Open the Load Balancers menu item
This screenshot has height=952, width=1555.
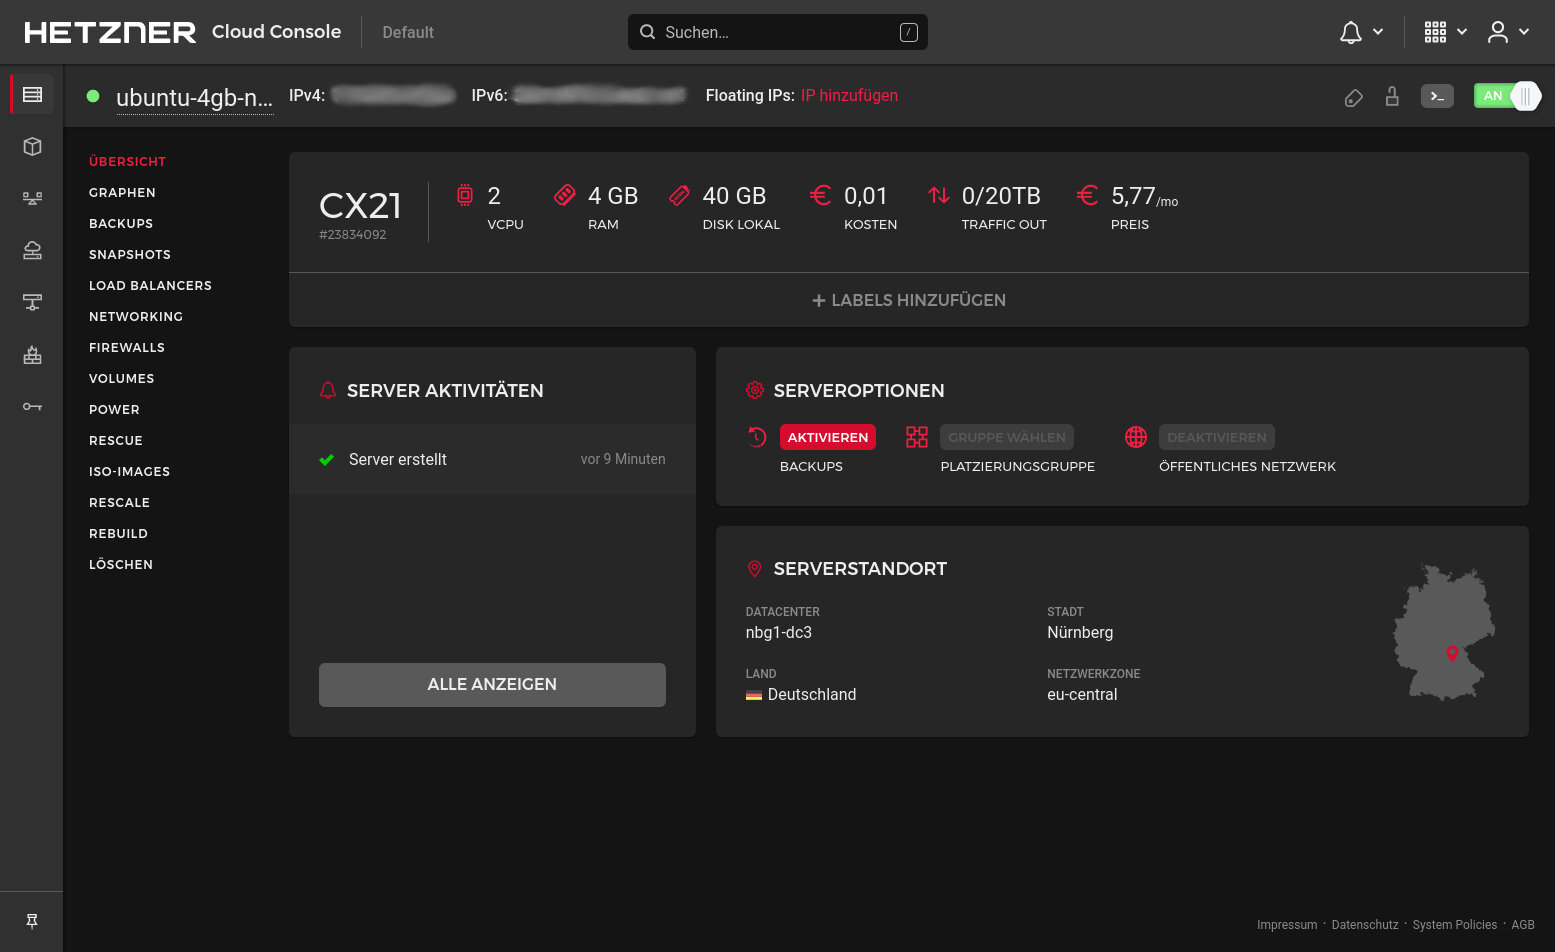click(x=150, y=285)
